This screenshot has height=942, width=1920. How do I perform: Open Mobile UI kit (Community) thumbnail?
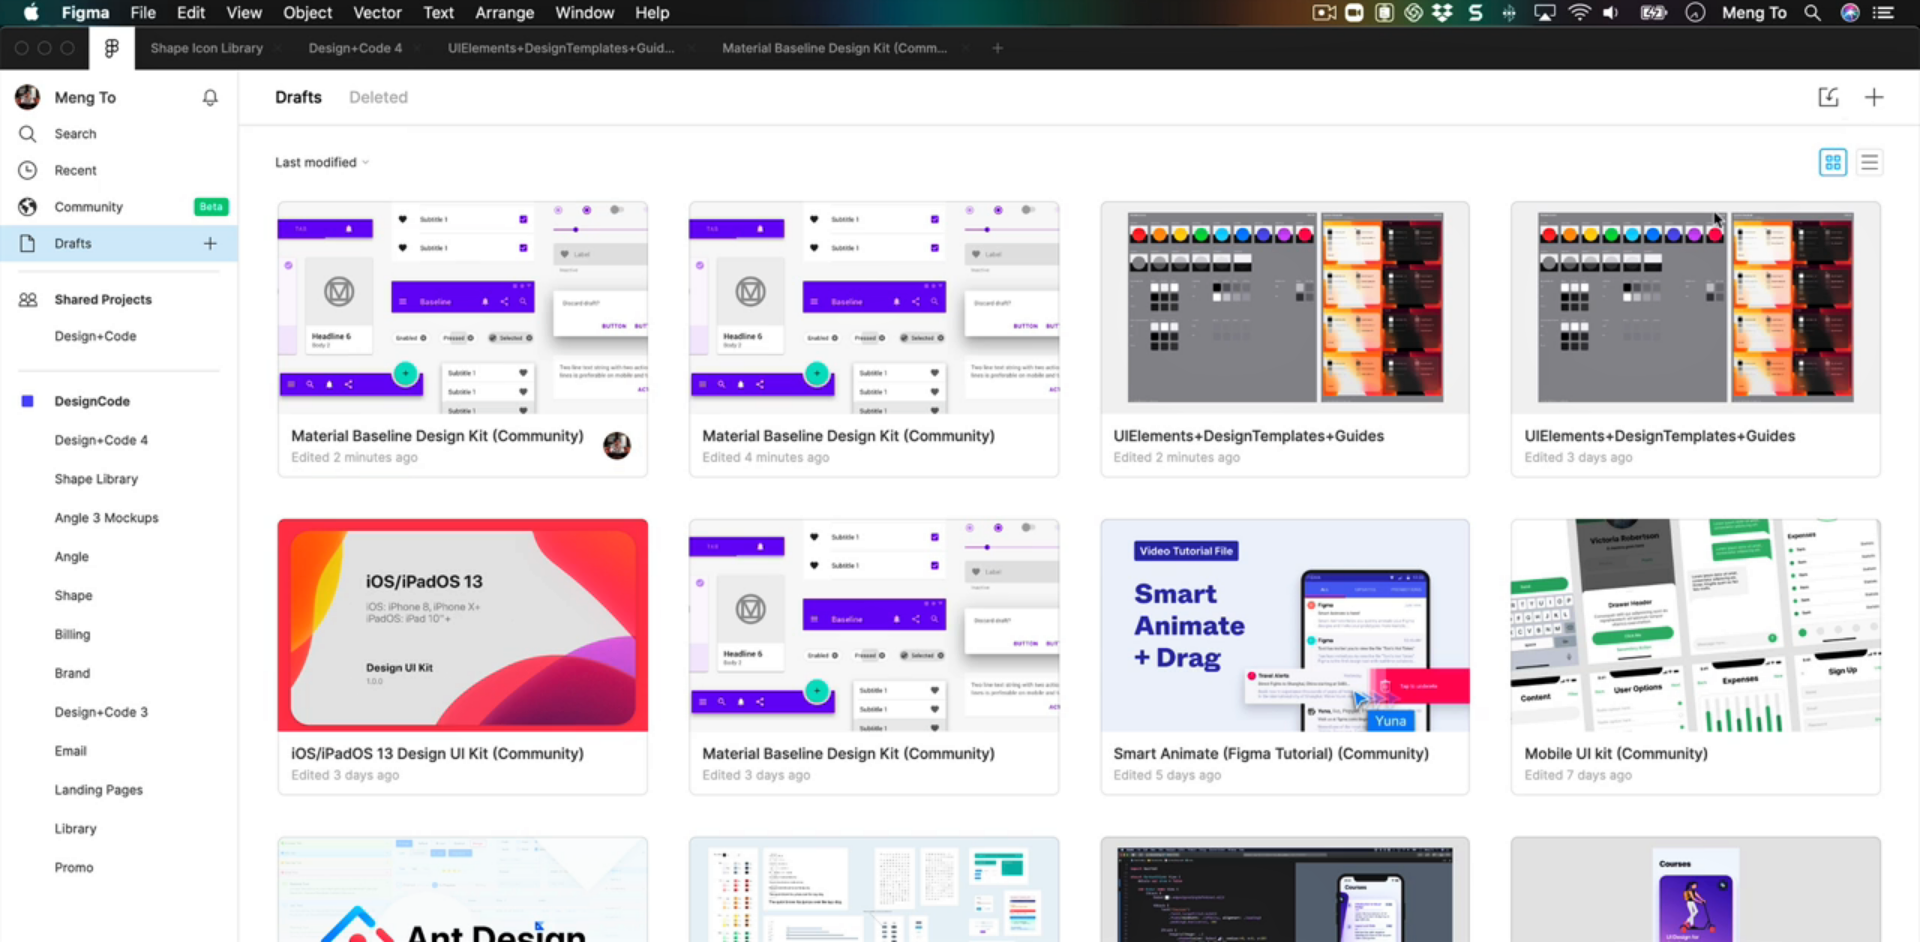click(1696, 625)
